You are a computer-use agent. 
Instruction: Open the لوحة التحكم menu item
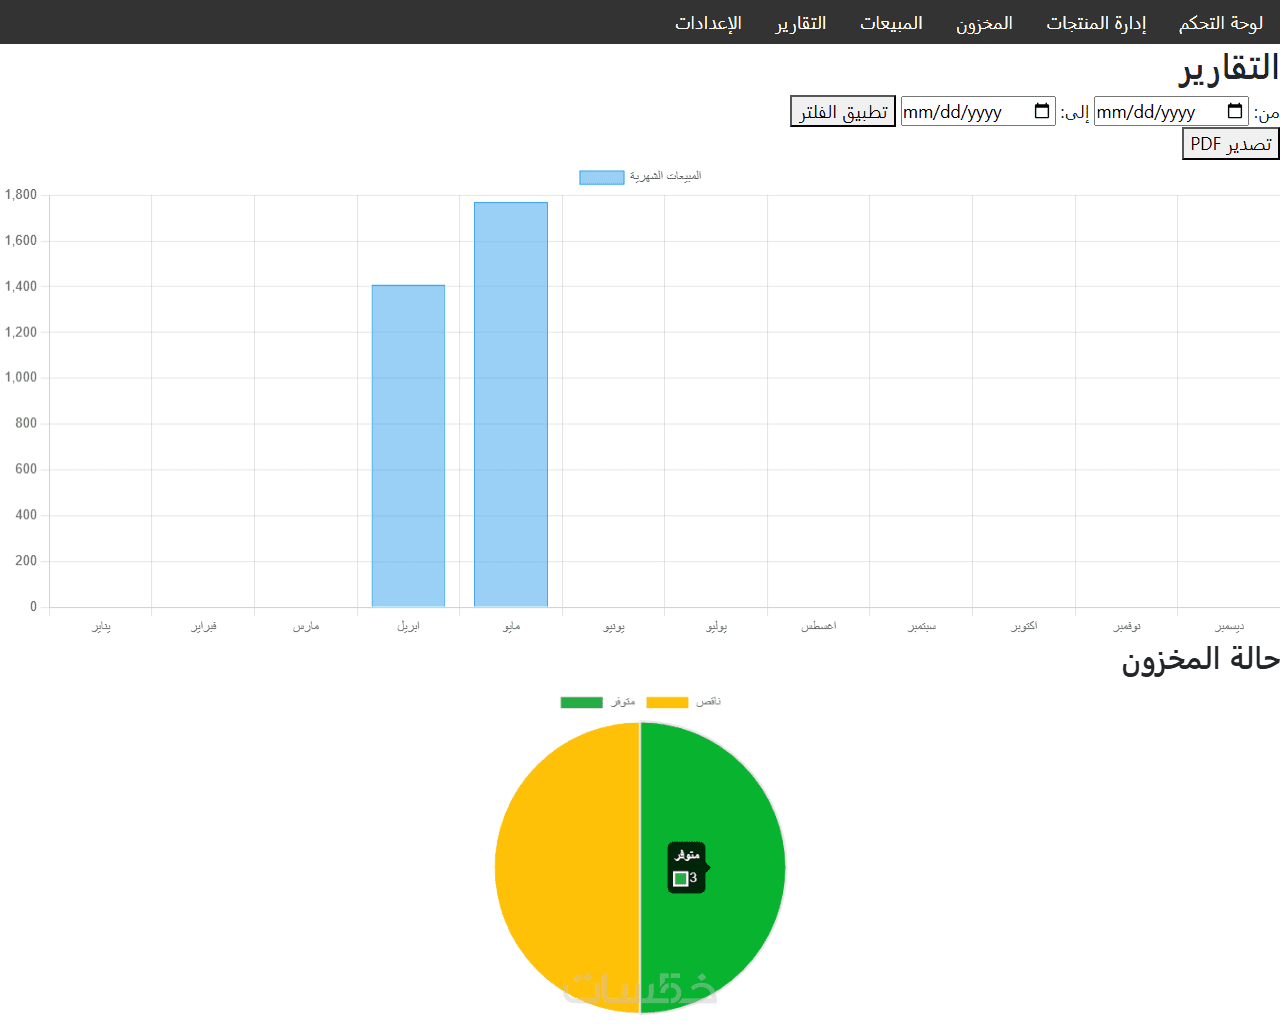tap(1221, 23)
